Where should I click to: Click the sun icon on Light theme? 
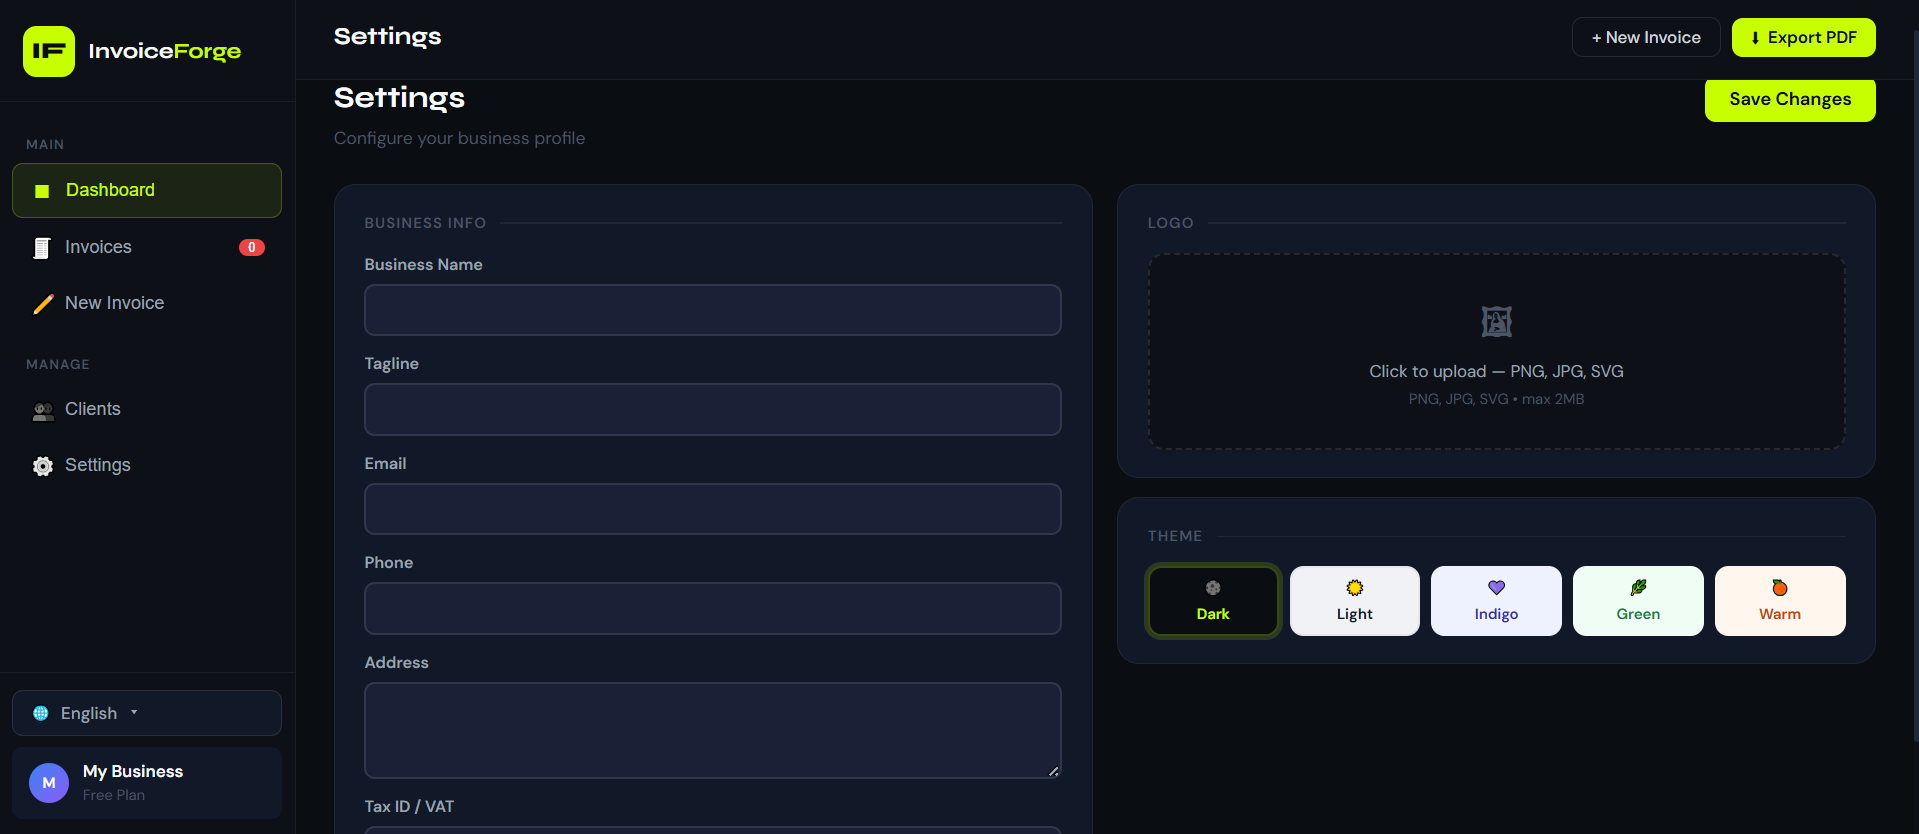[1355, 588]
